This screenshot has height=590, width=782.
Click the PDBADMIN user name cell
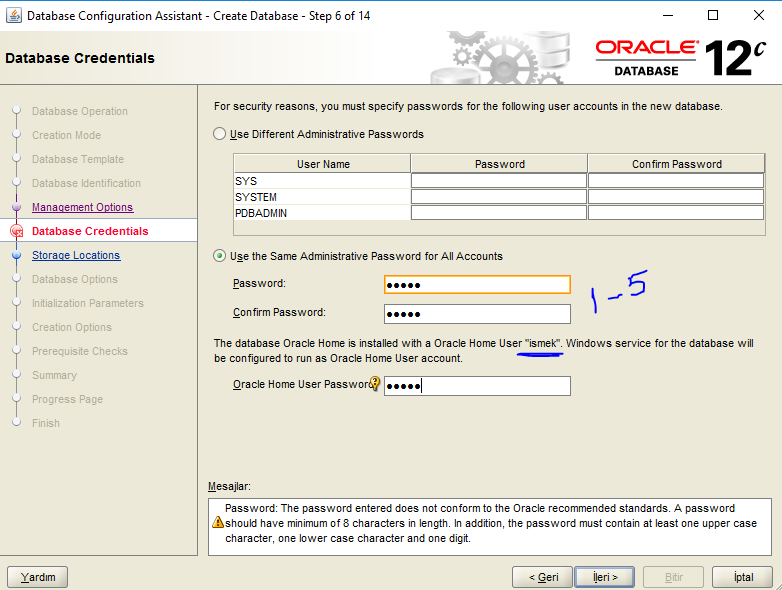(x=322, y=212)
